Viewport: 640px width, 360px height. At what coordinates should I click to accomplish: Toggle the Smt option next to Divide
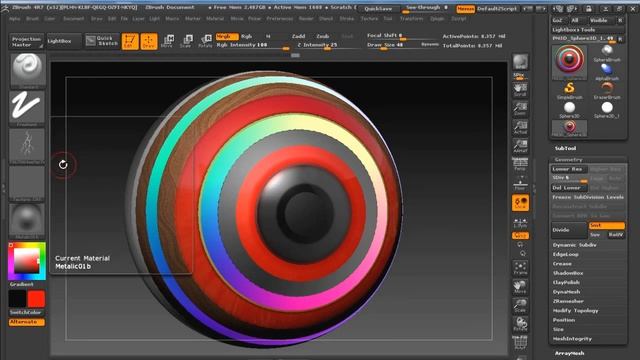pos(607,226)
